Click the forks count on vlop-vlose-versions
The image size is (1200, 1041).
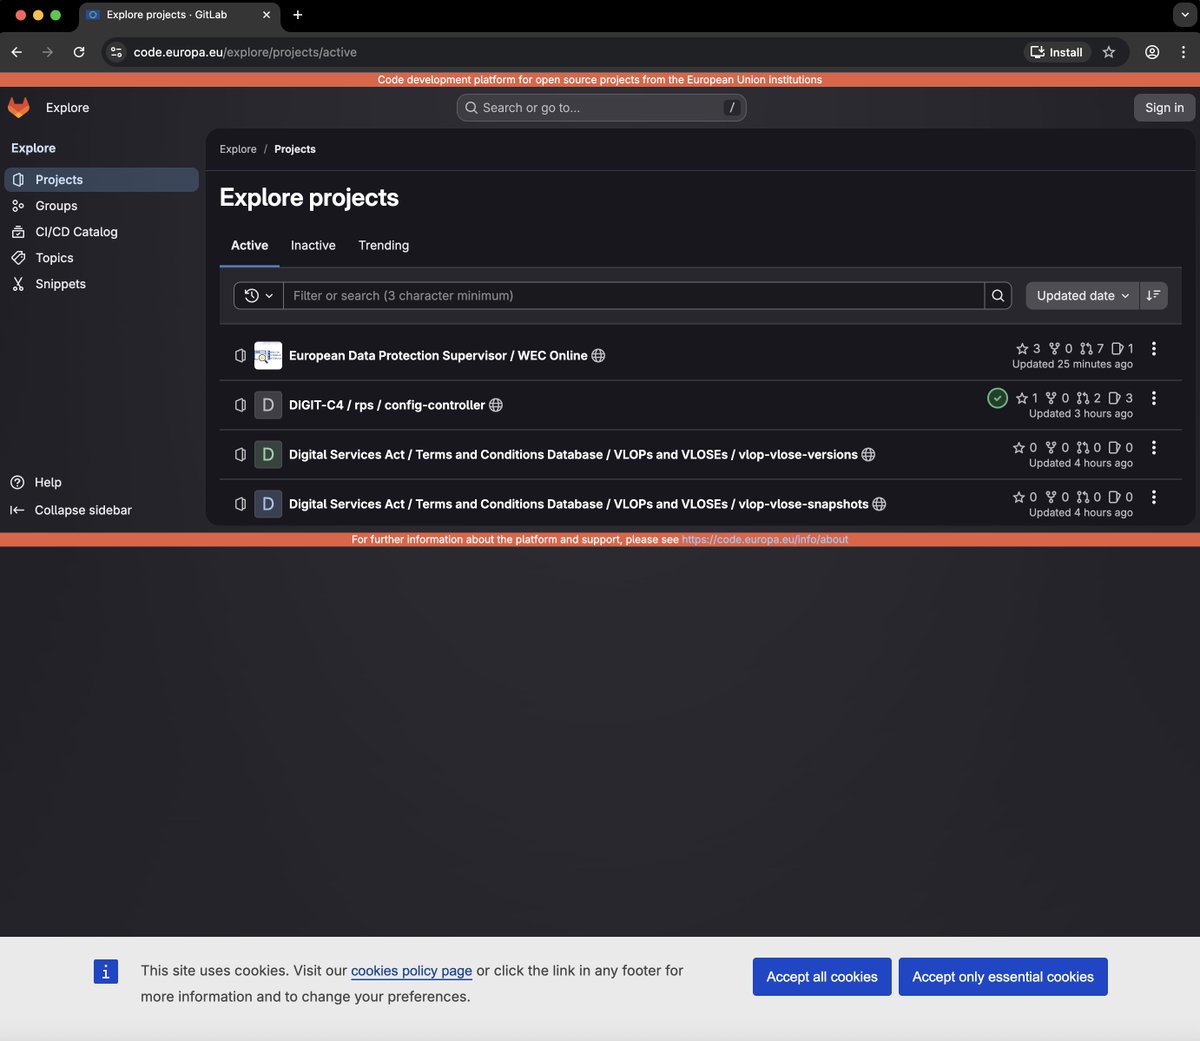point(1057,448)
